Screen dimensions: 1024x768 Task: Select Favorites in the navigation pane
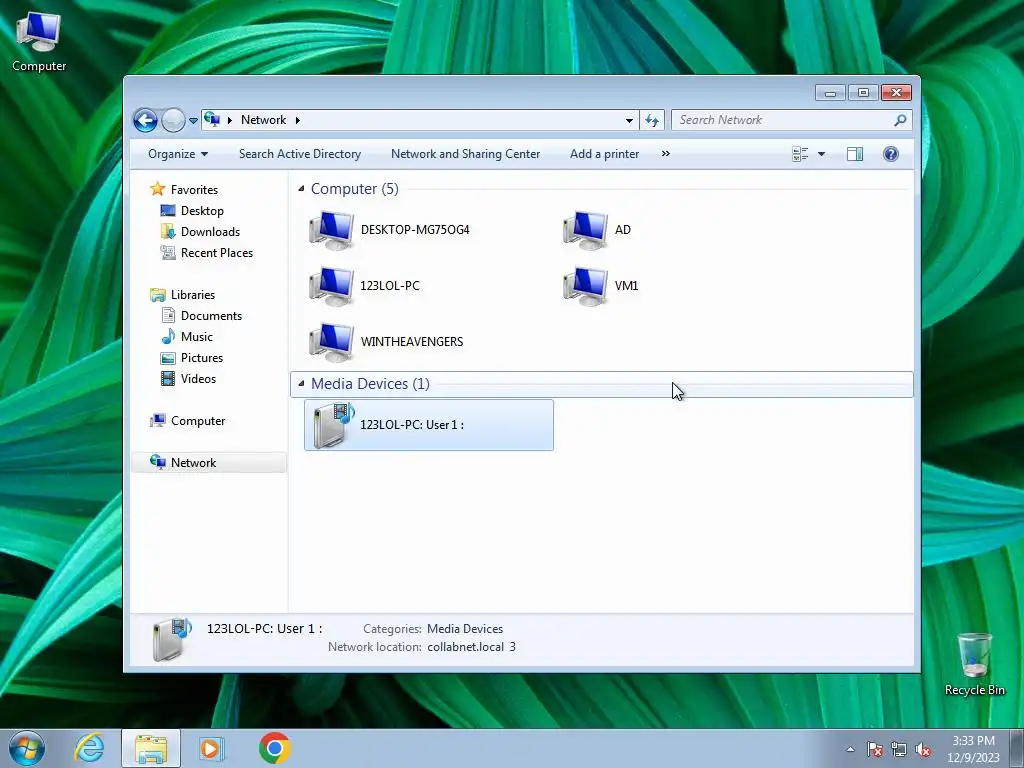(194, 189)
